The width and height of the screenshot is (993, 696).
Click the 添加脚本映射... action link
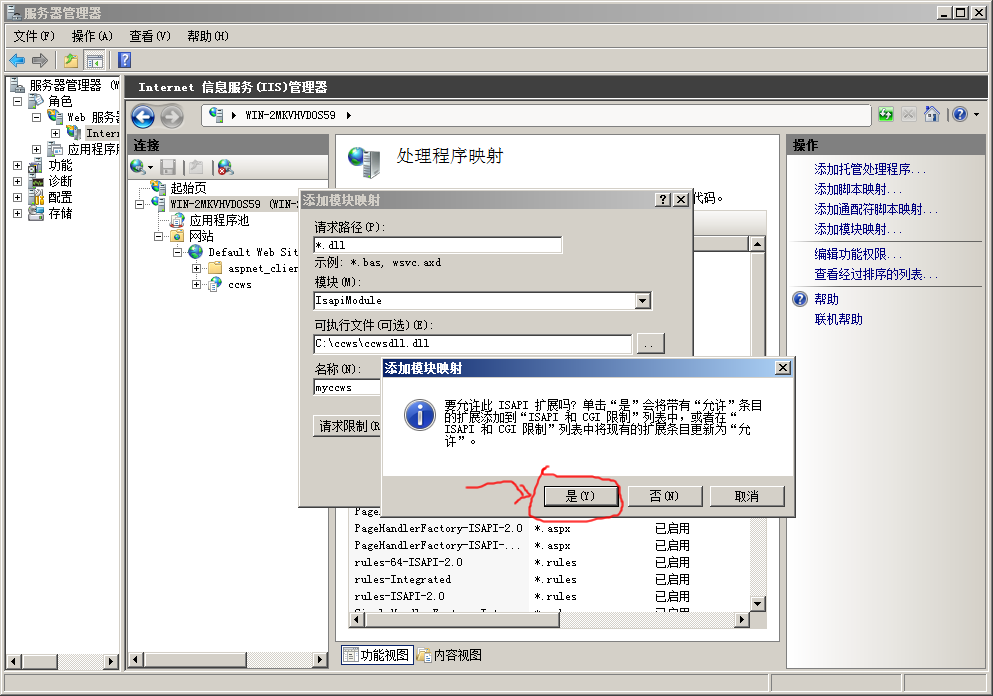(858, 190)
